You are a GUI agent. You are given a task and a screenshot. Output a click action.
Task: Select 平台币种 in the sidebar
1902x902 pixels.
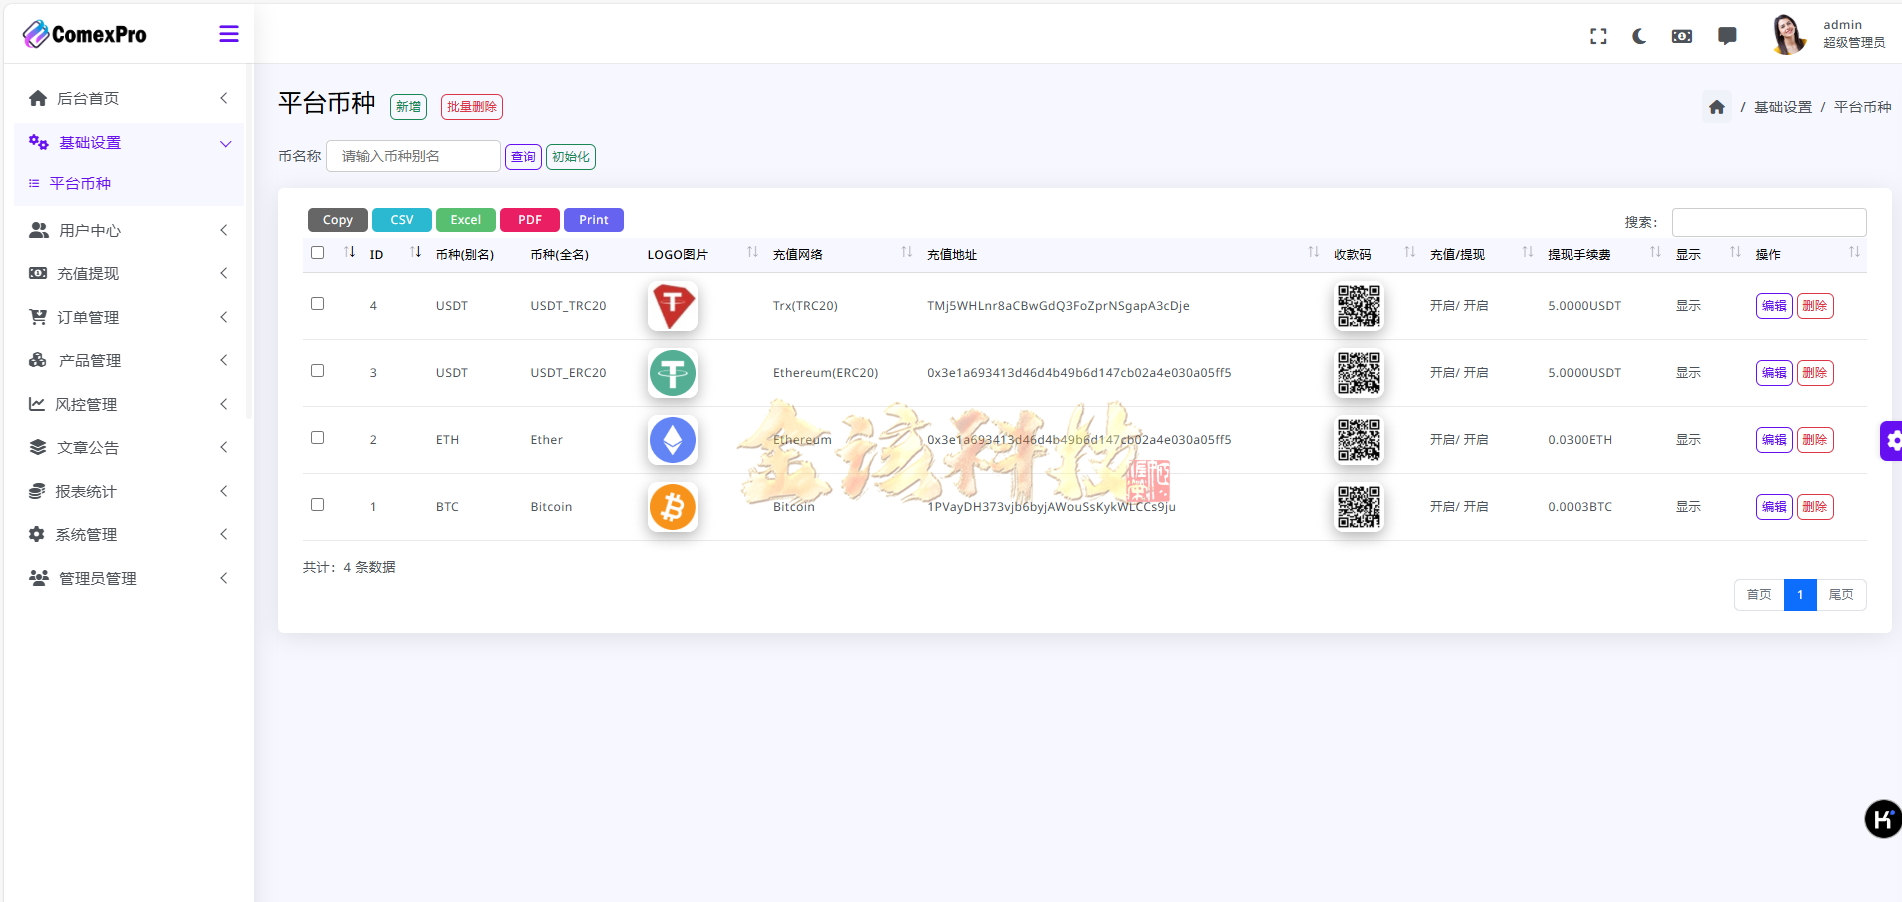(80, 183)
